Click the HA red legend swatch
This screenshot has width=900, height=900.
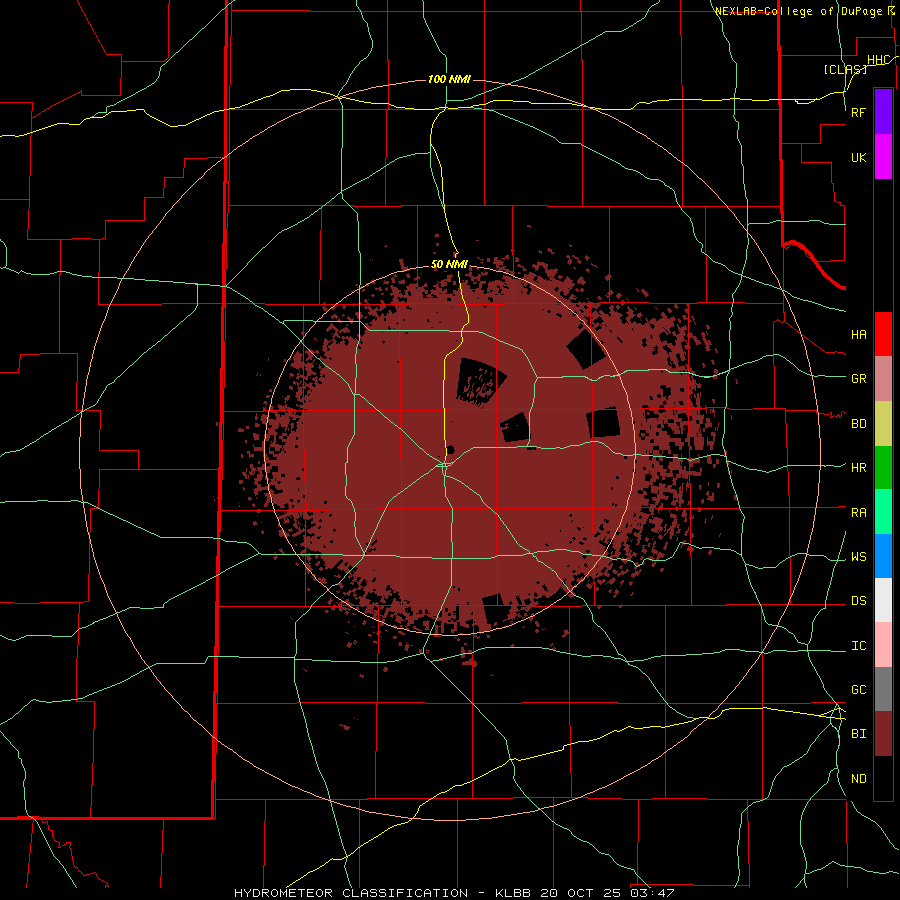(x=883, y=334)
